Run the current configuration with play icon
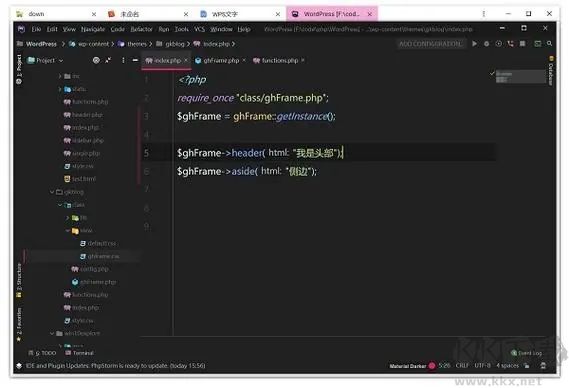The height and width of the screenshot is (388, 569). (474, 44)
